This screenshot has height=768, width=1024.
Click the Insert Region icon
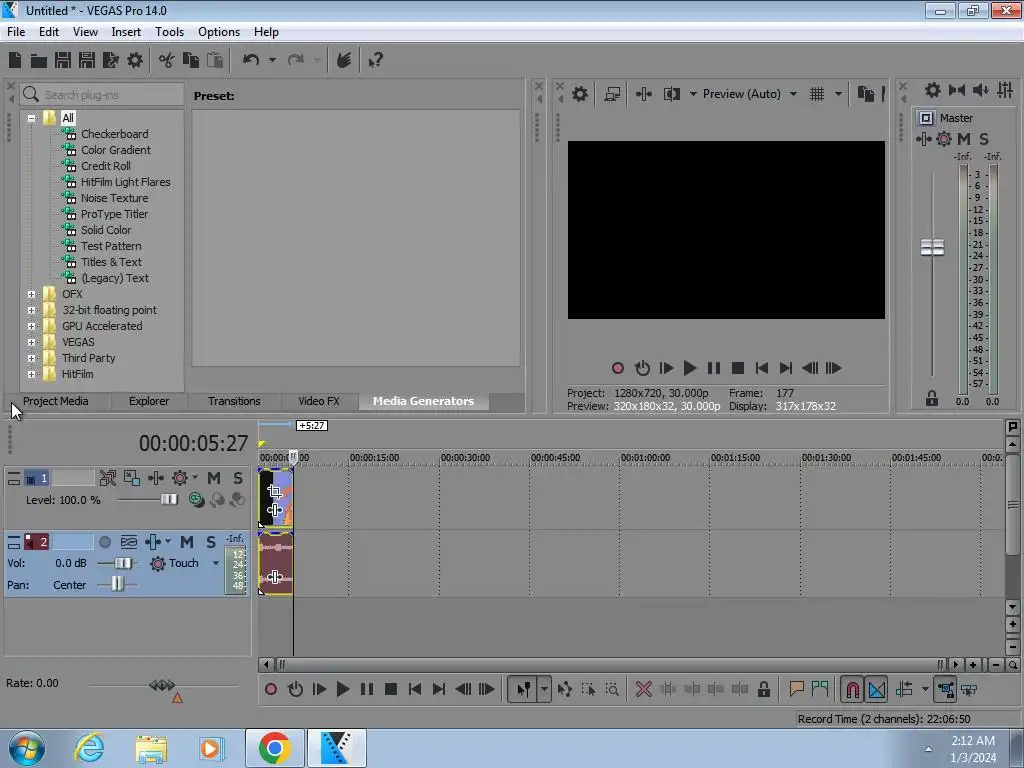(820, 689)
